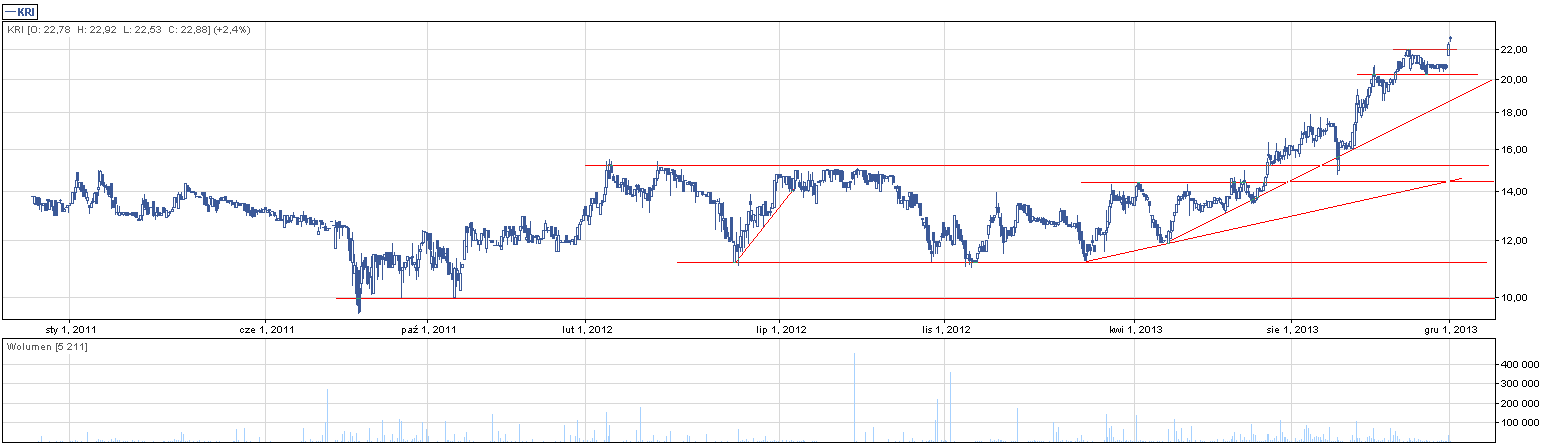Select the gru 1, 2013 date label

(x=1450, y=328)
